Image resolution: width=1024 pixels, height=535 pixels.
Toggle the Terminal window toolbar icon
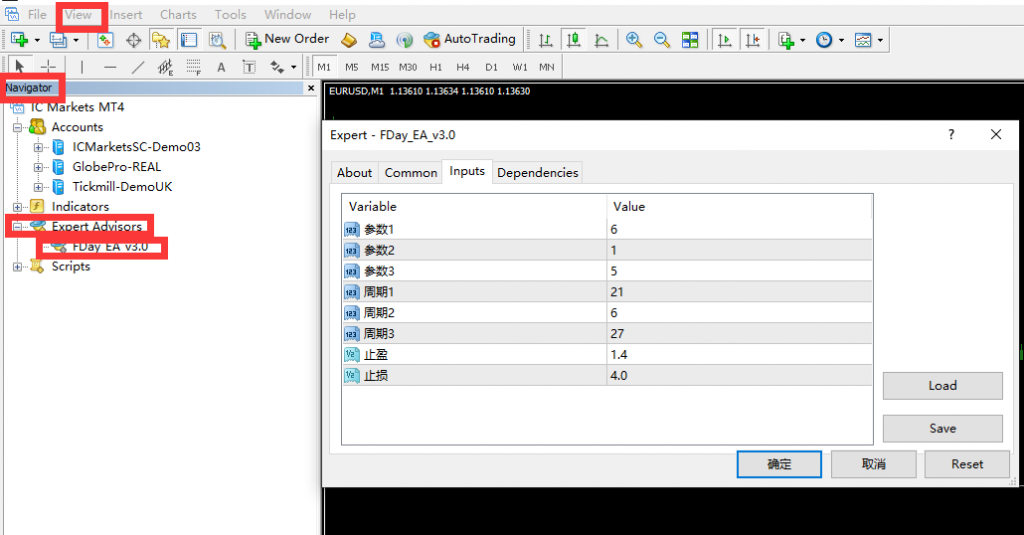tap(189, 40)
